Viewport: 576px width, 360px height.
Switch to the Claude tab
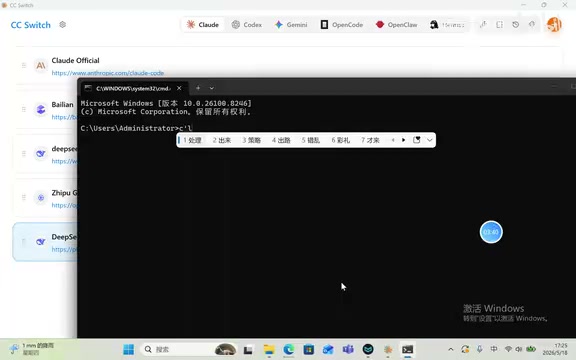[203, 25]
